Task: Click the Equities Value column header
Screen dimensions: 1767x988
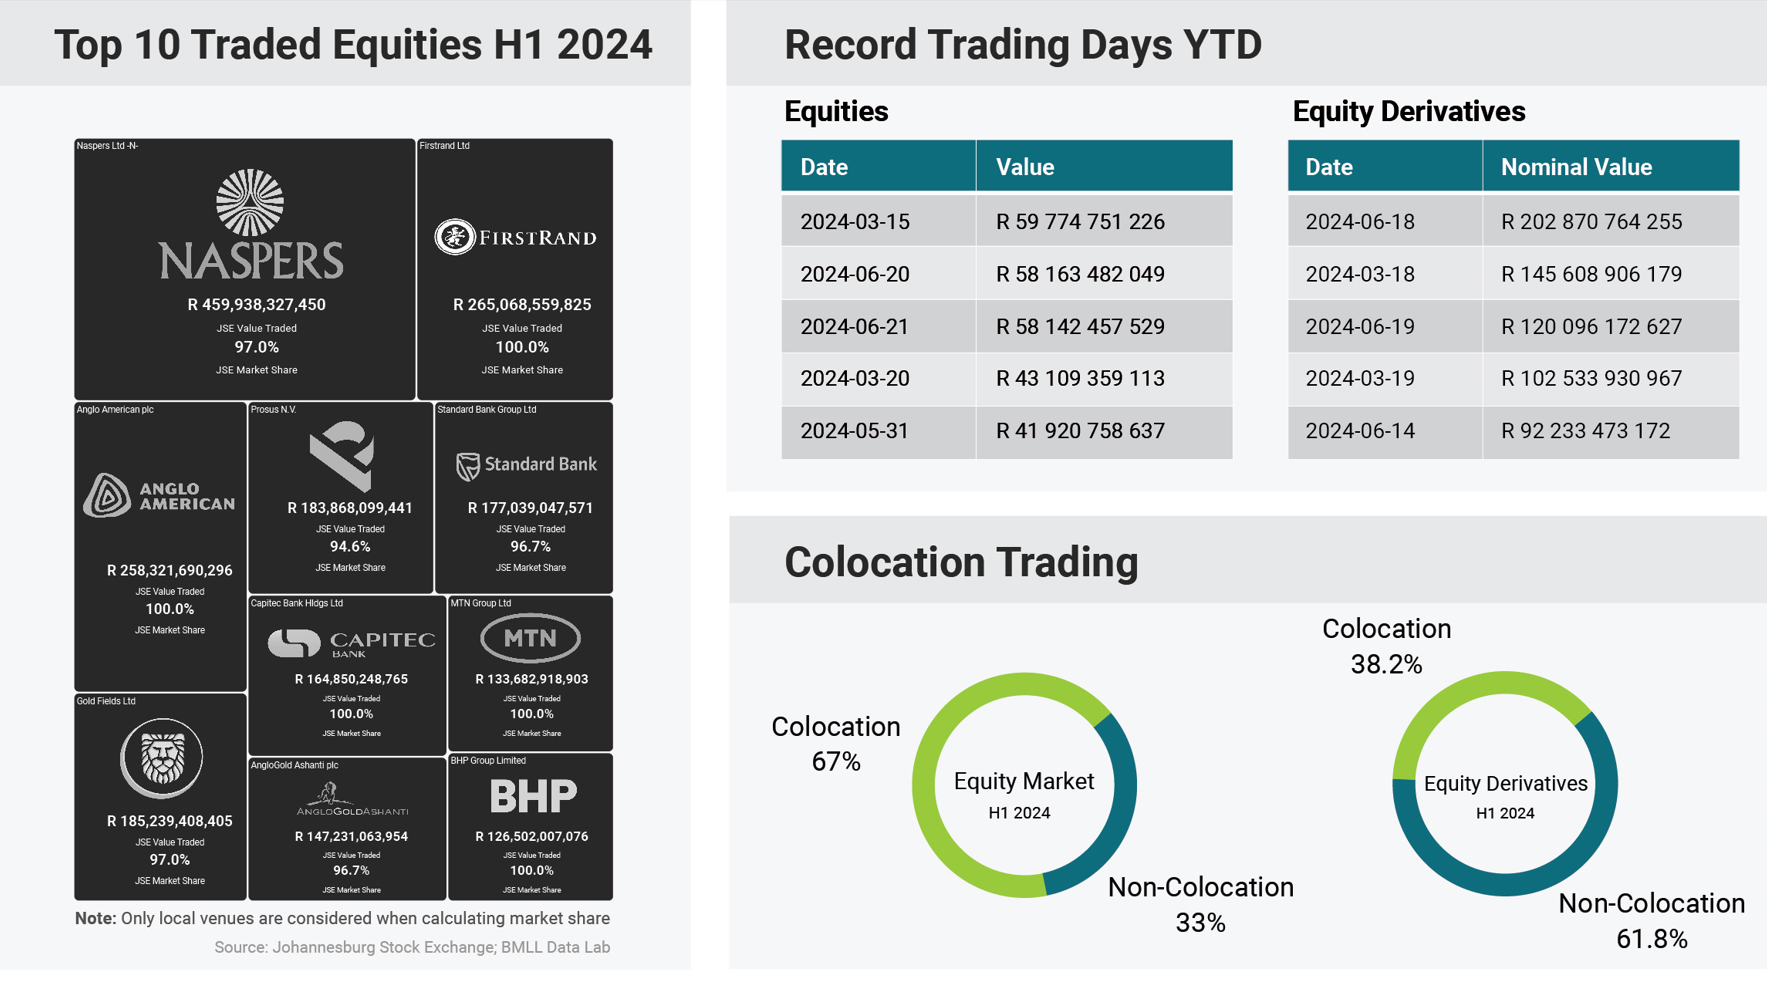Action: click(1104, 166)
